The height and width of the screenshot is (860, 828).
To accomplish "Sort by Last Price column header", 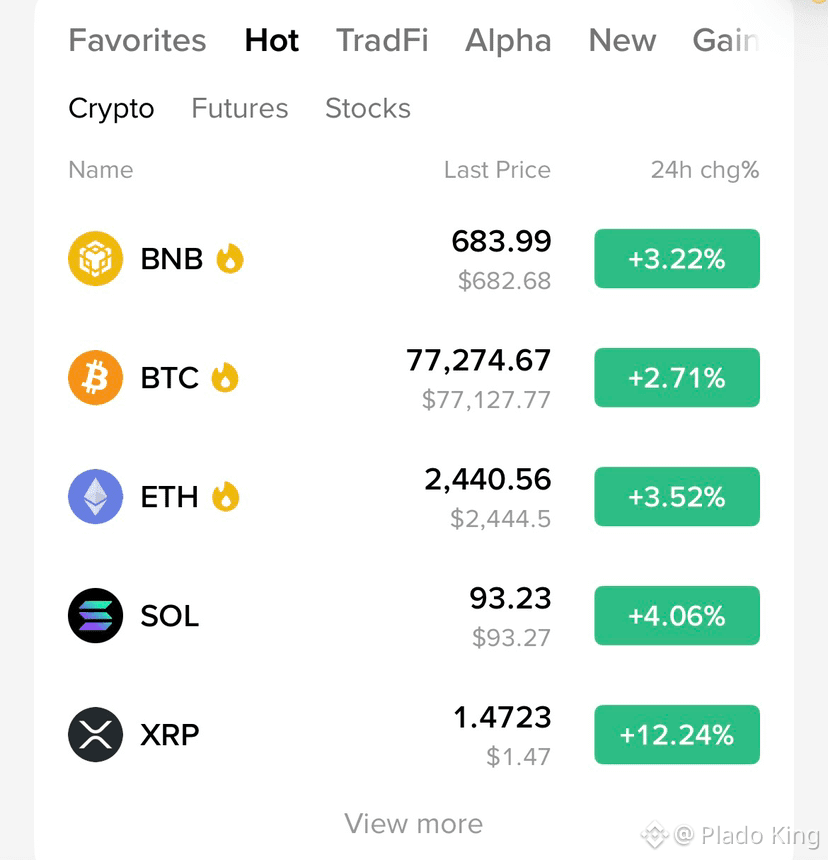I will (x=497, y=170).
